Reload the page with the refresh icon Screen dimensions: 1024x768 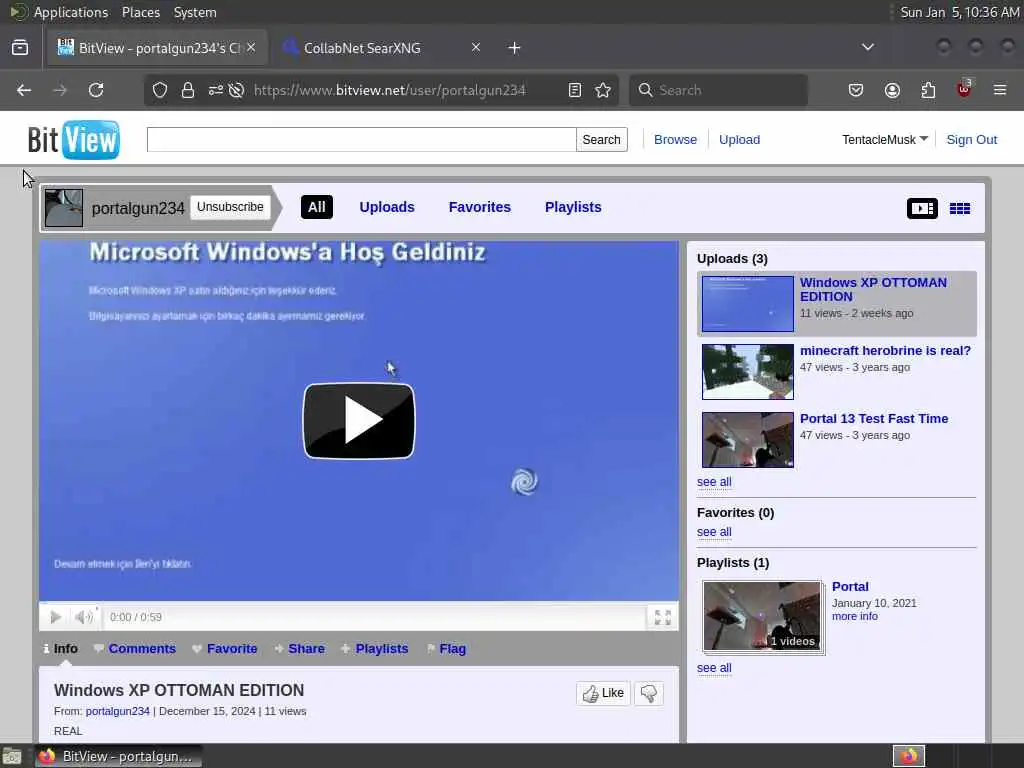[96, 90]
